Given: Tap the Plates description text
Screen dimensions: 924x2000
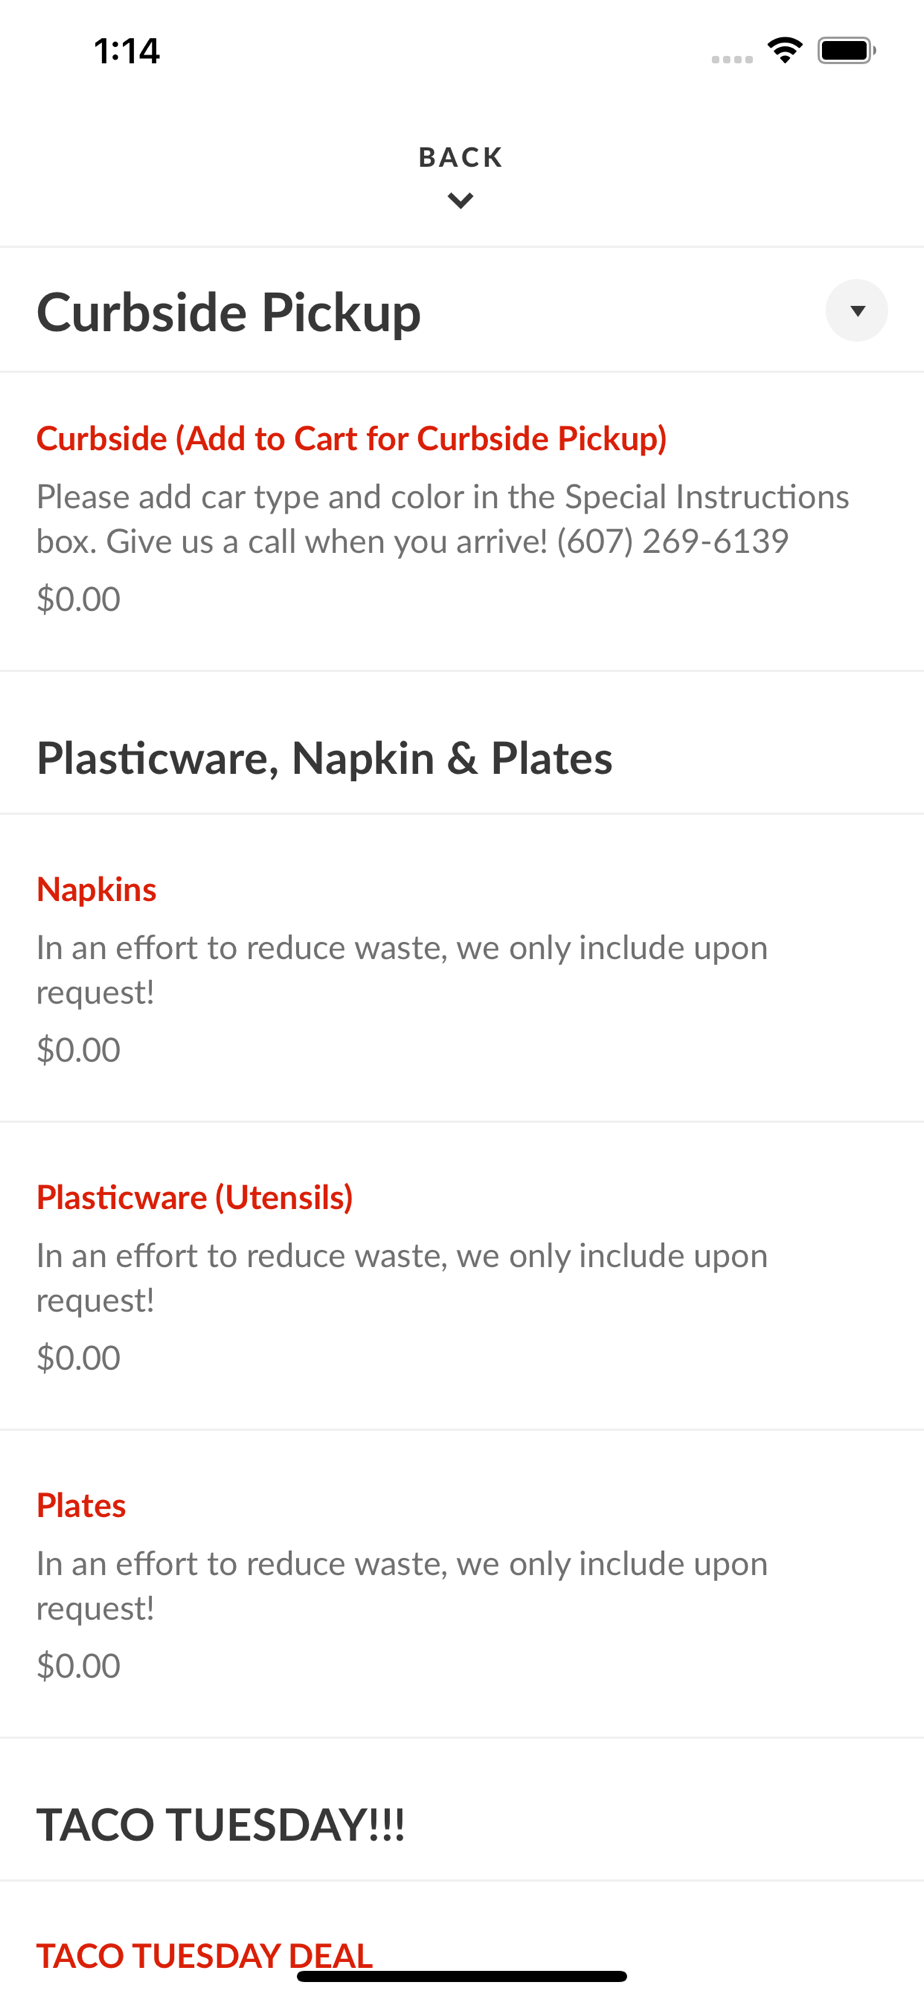Looking at the screenshot, I should tap(402, 1586).
